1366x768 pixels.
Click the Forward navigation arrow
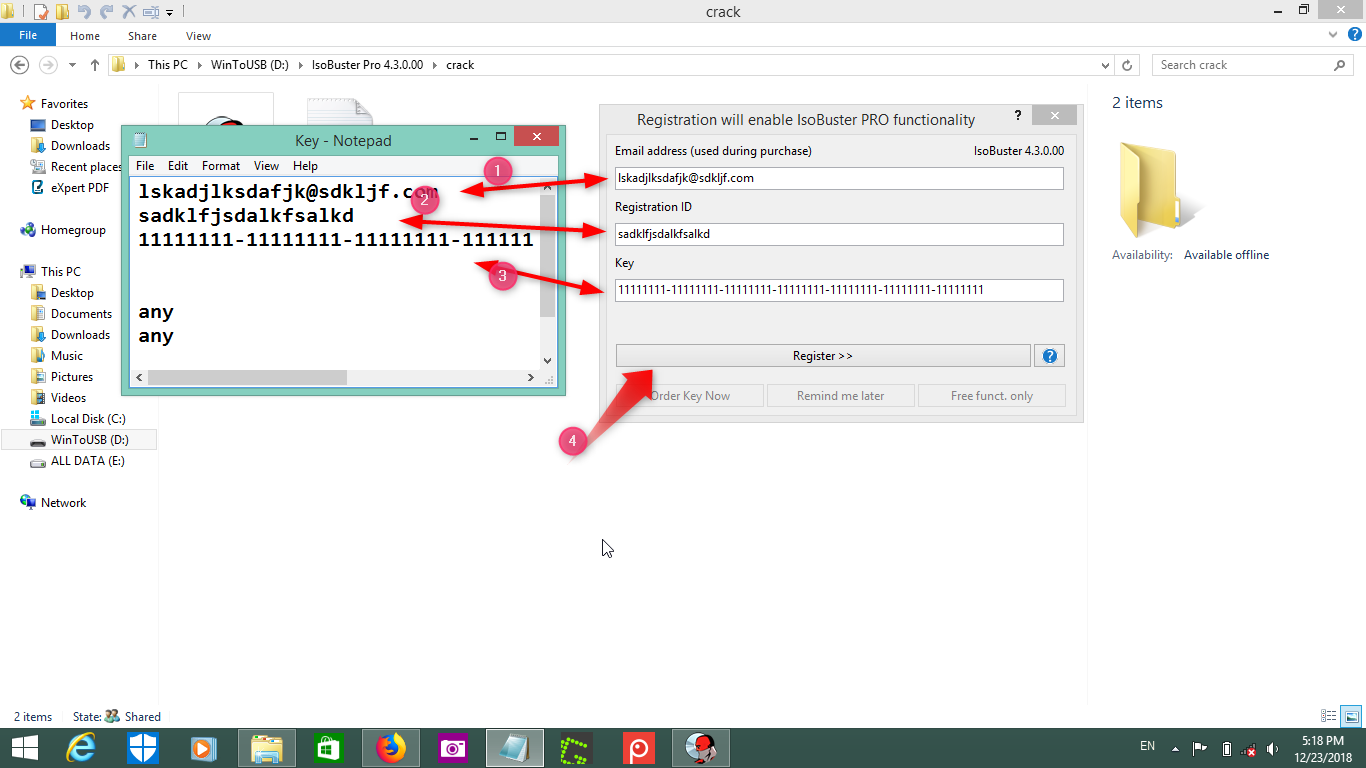pyautogui.click(x=47, y=65)
